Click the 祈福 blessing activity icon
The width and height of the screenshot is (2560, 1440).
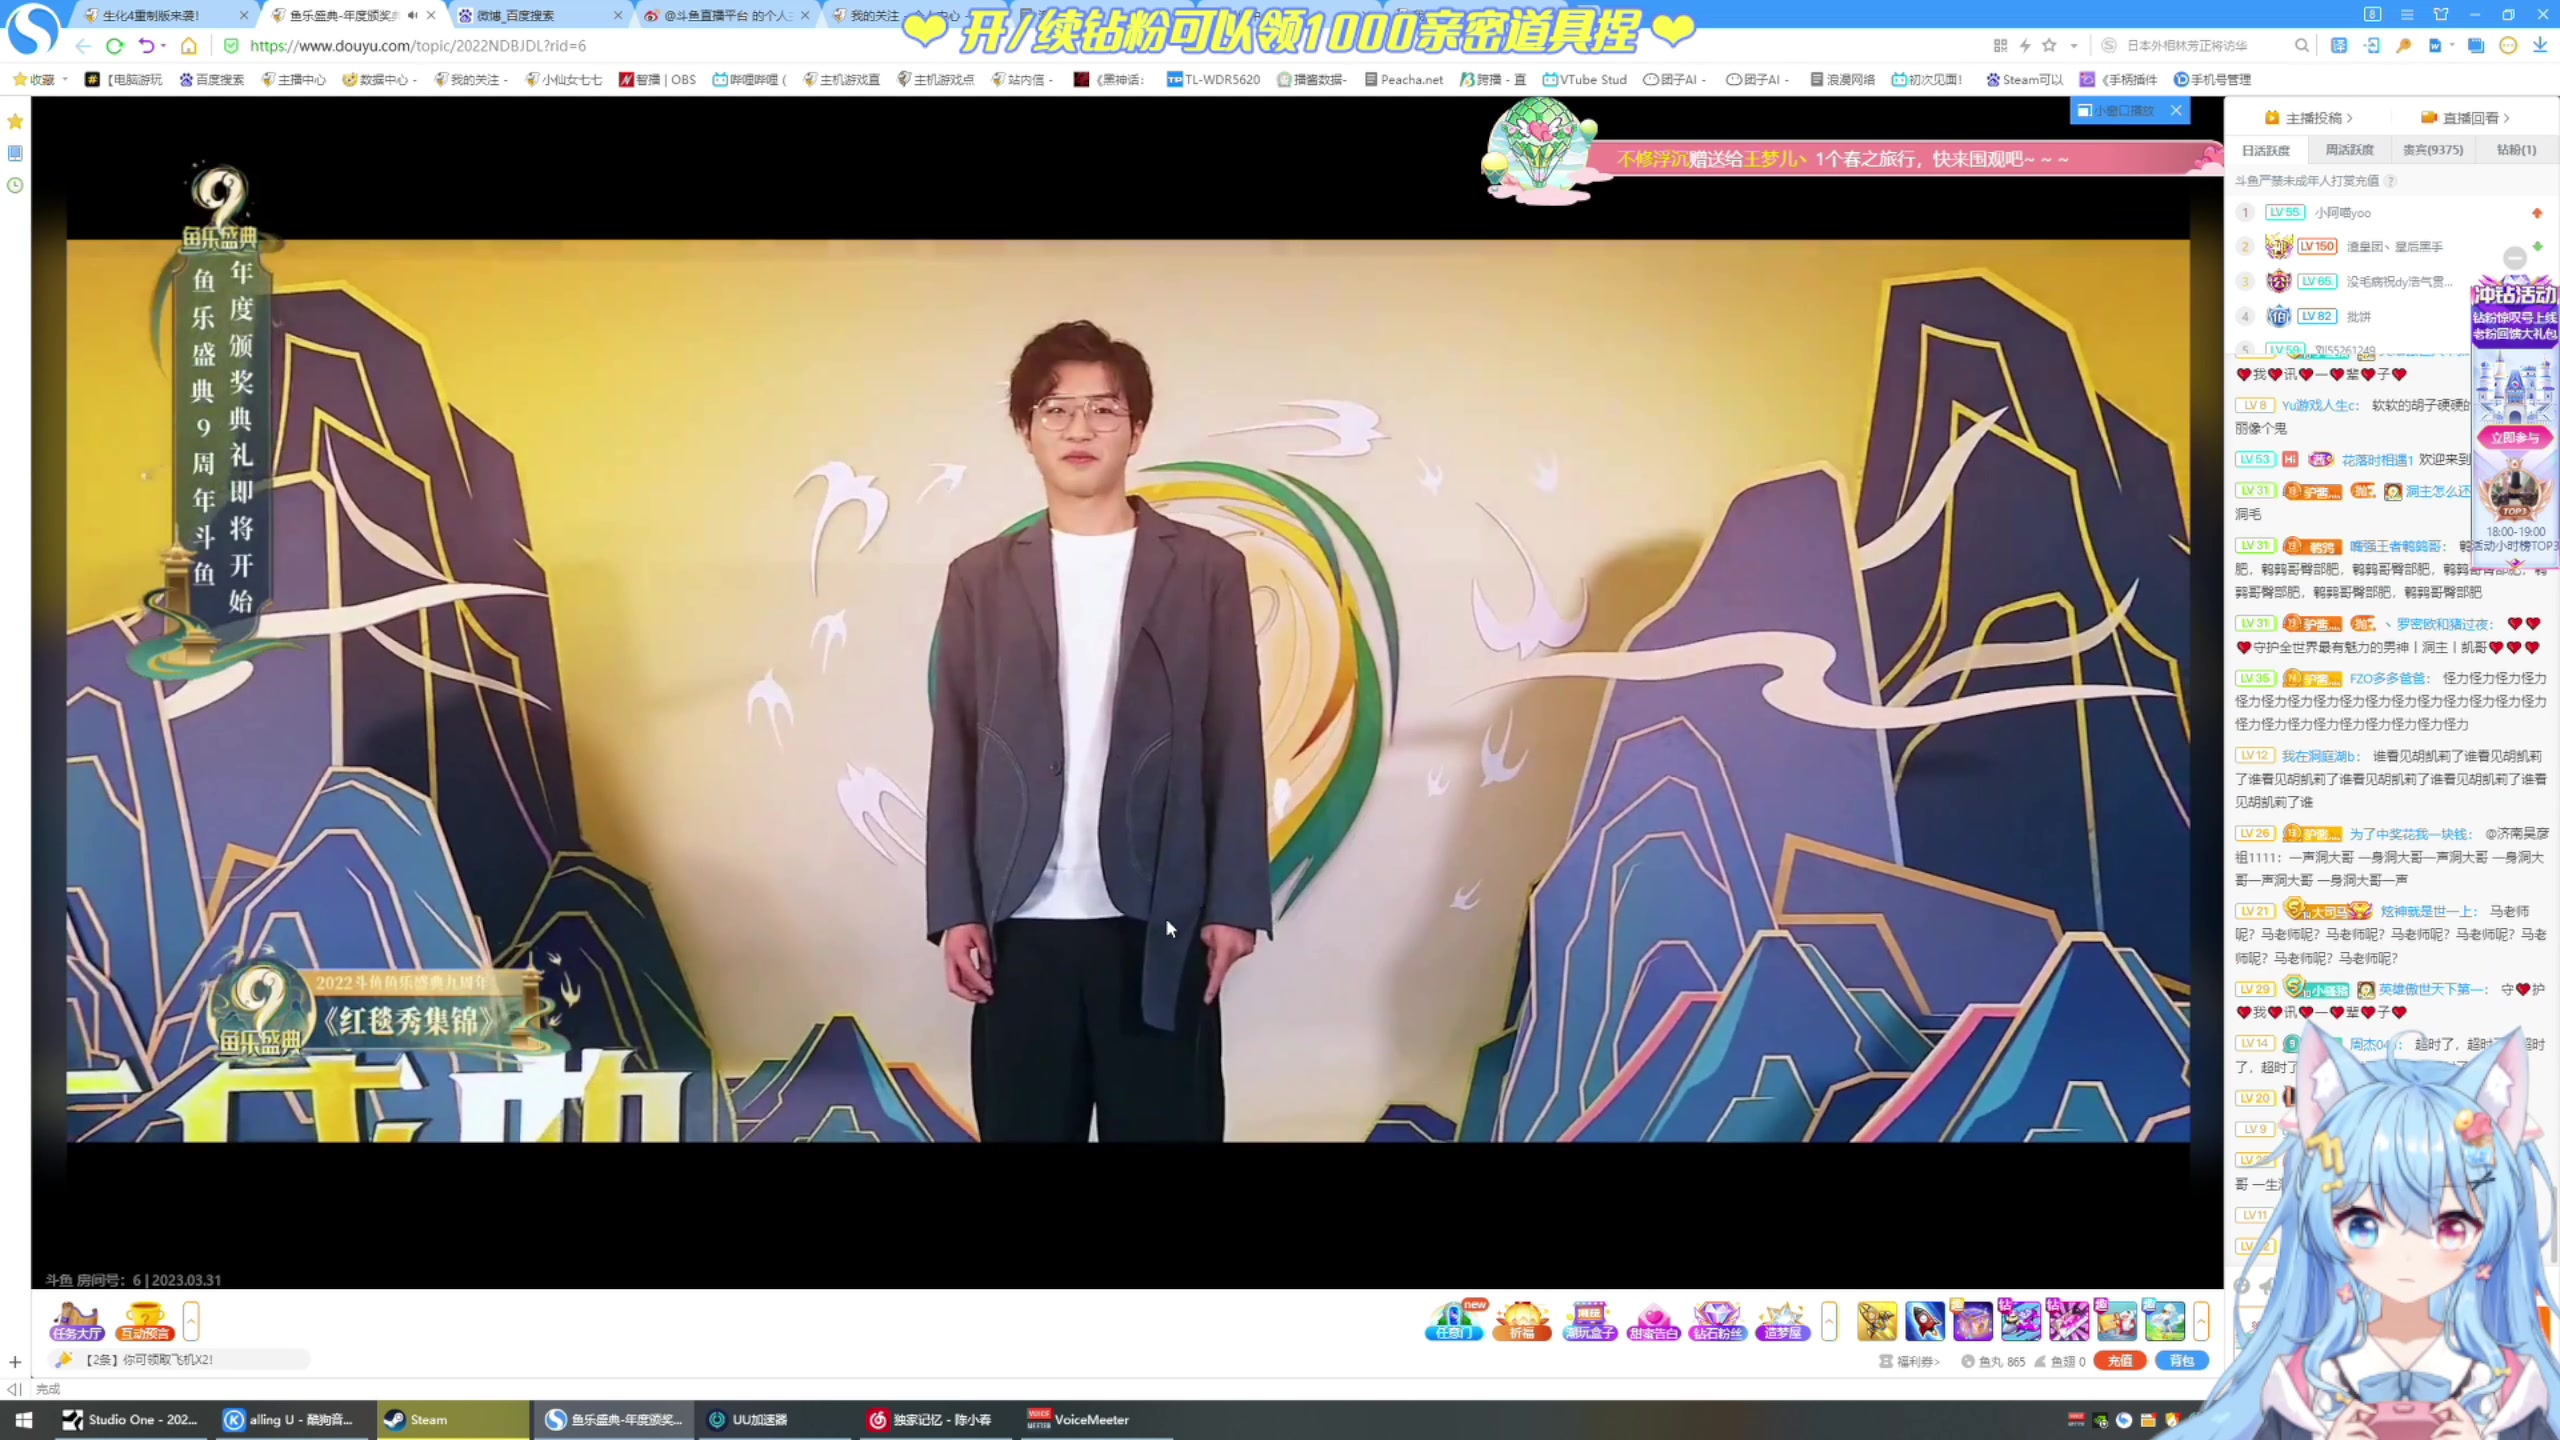tap(1521, 1320)
